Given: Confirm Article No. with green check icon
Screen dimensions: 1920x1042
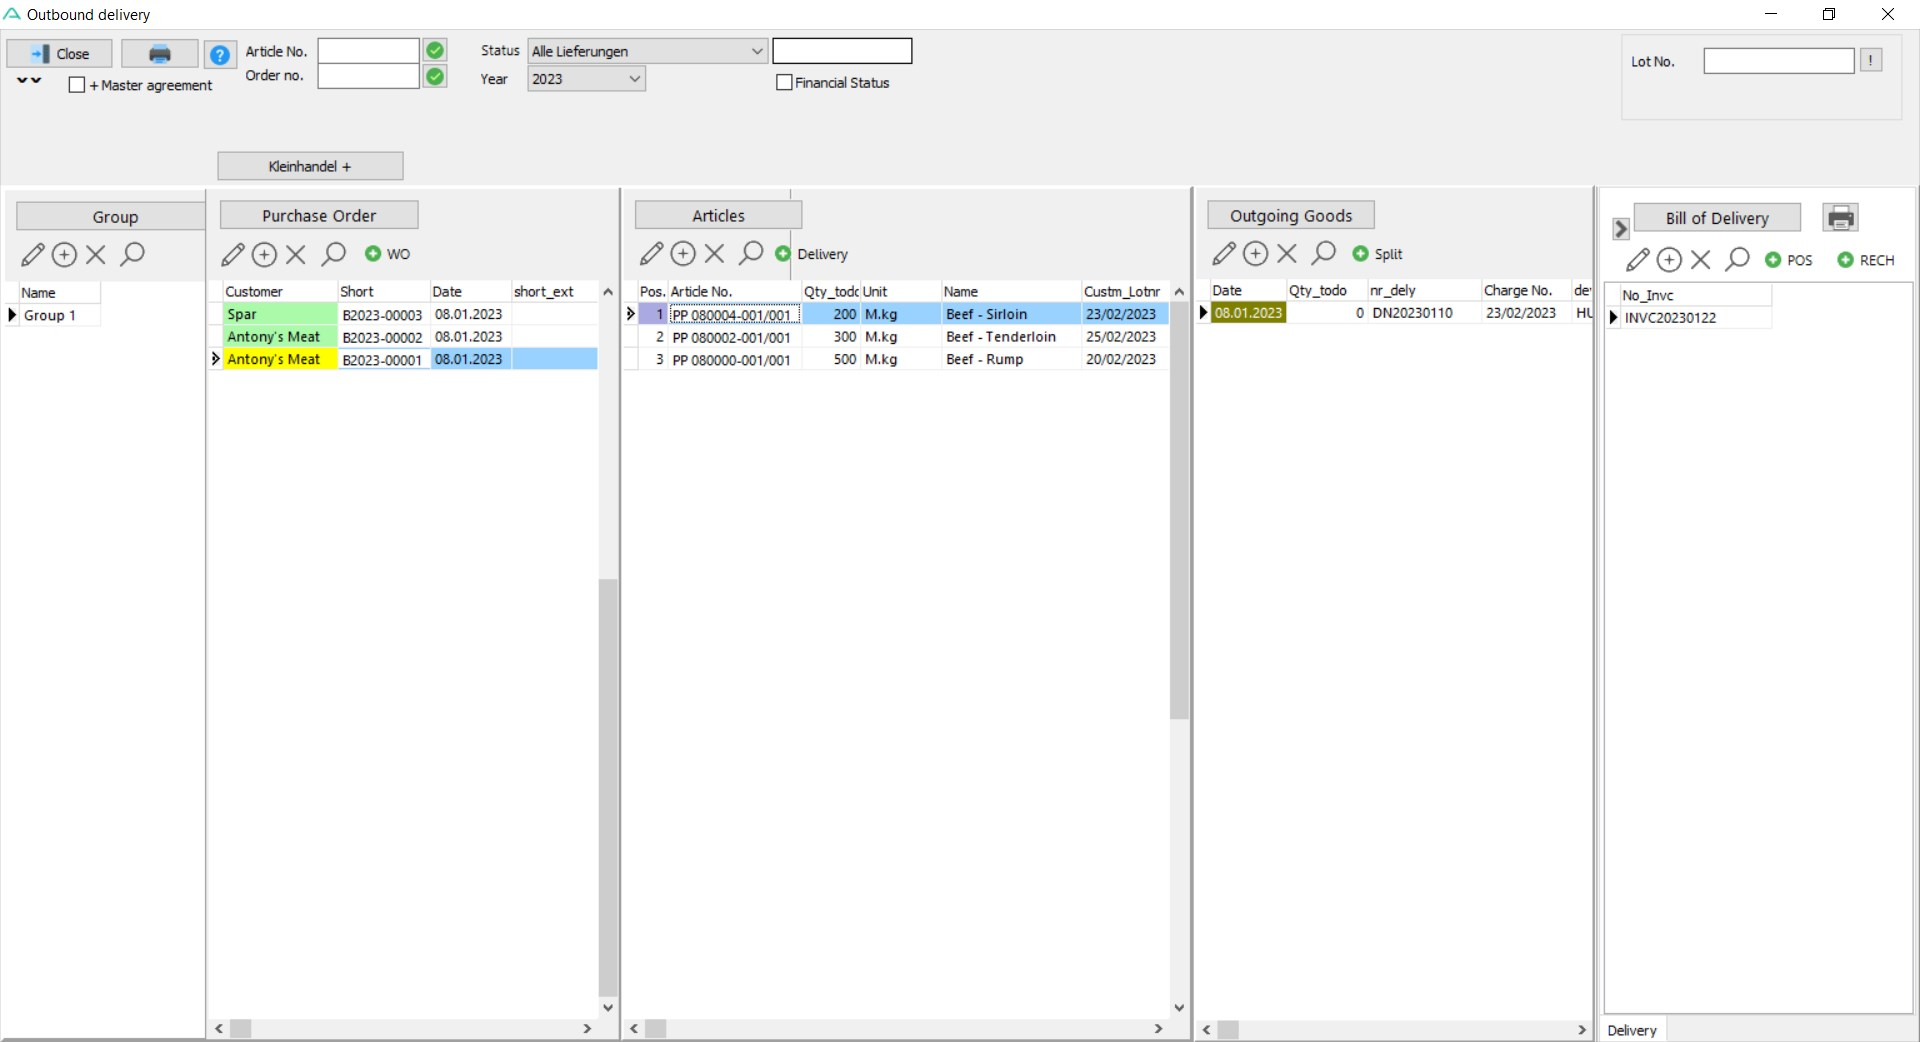Looking at the screenshot, I should point(435,51).
